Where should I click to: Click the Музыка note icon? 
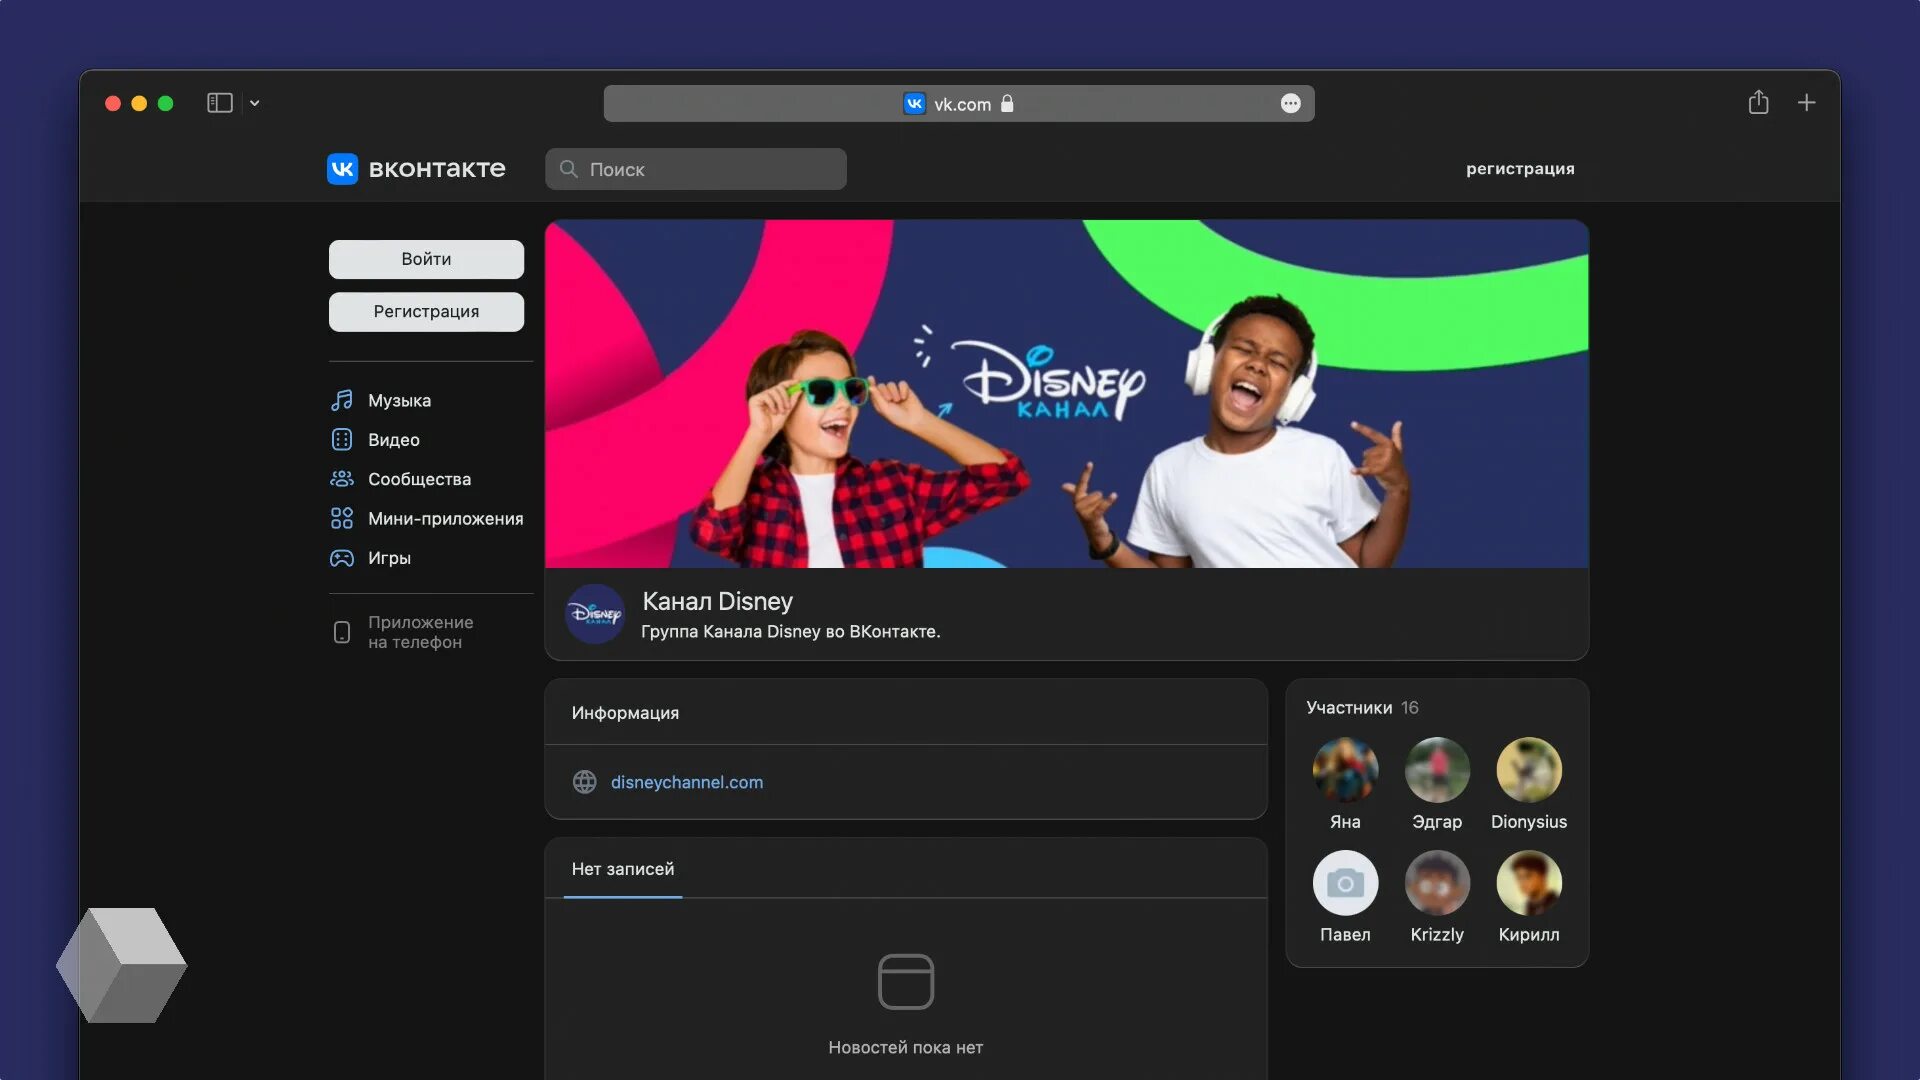coord(342,400)
